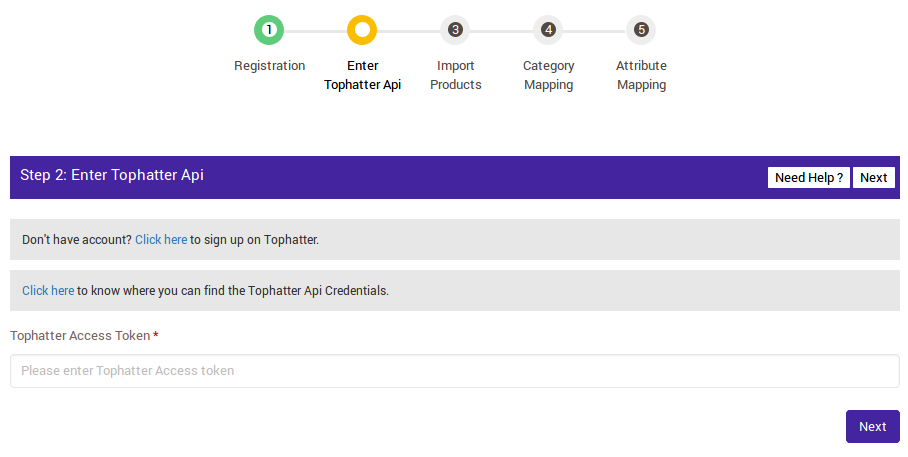This screenshot has height=457, width=908.
Task: Click the red required asterisk
Action: pyautogui.click(x=156, y=335)
